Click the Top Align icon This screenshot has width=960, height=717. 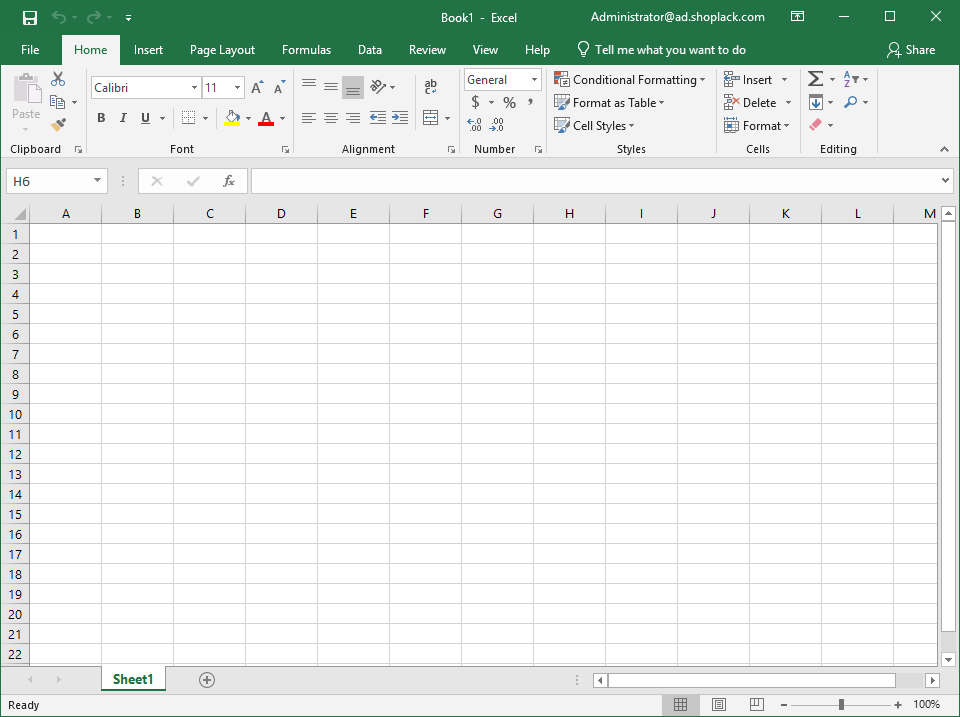click(x=309, y=86)
